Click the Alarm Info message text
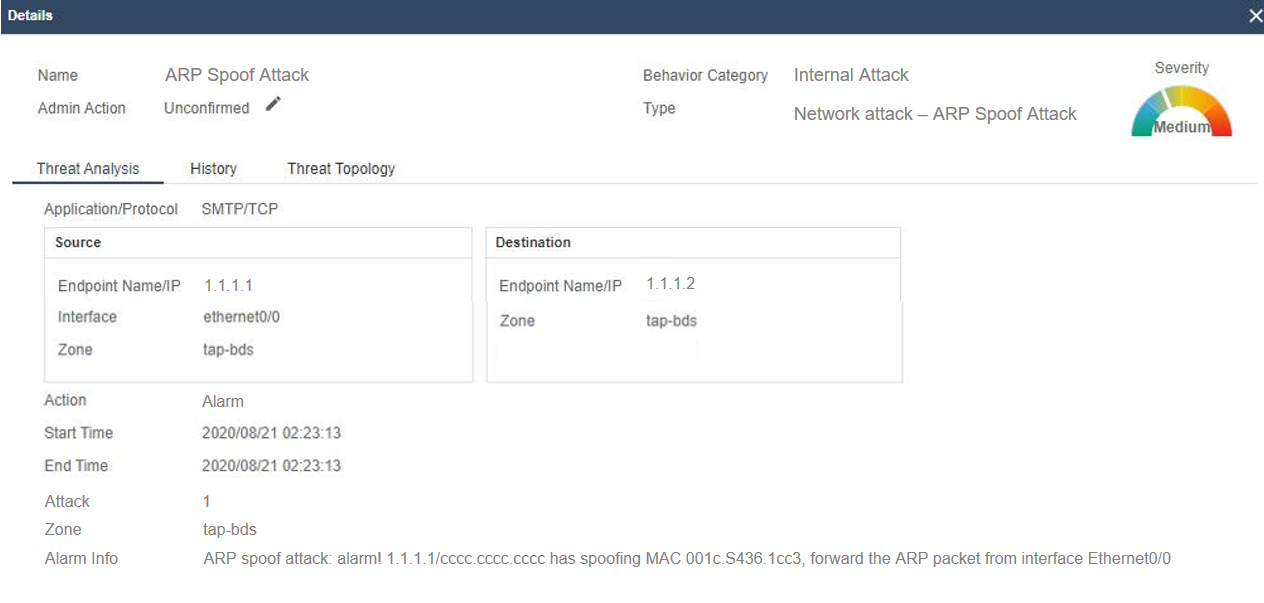Viewport: 1264px width, 603px height. click(687, 558)
